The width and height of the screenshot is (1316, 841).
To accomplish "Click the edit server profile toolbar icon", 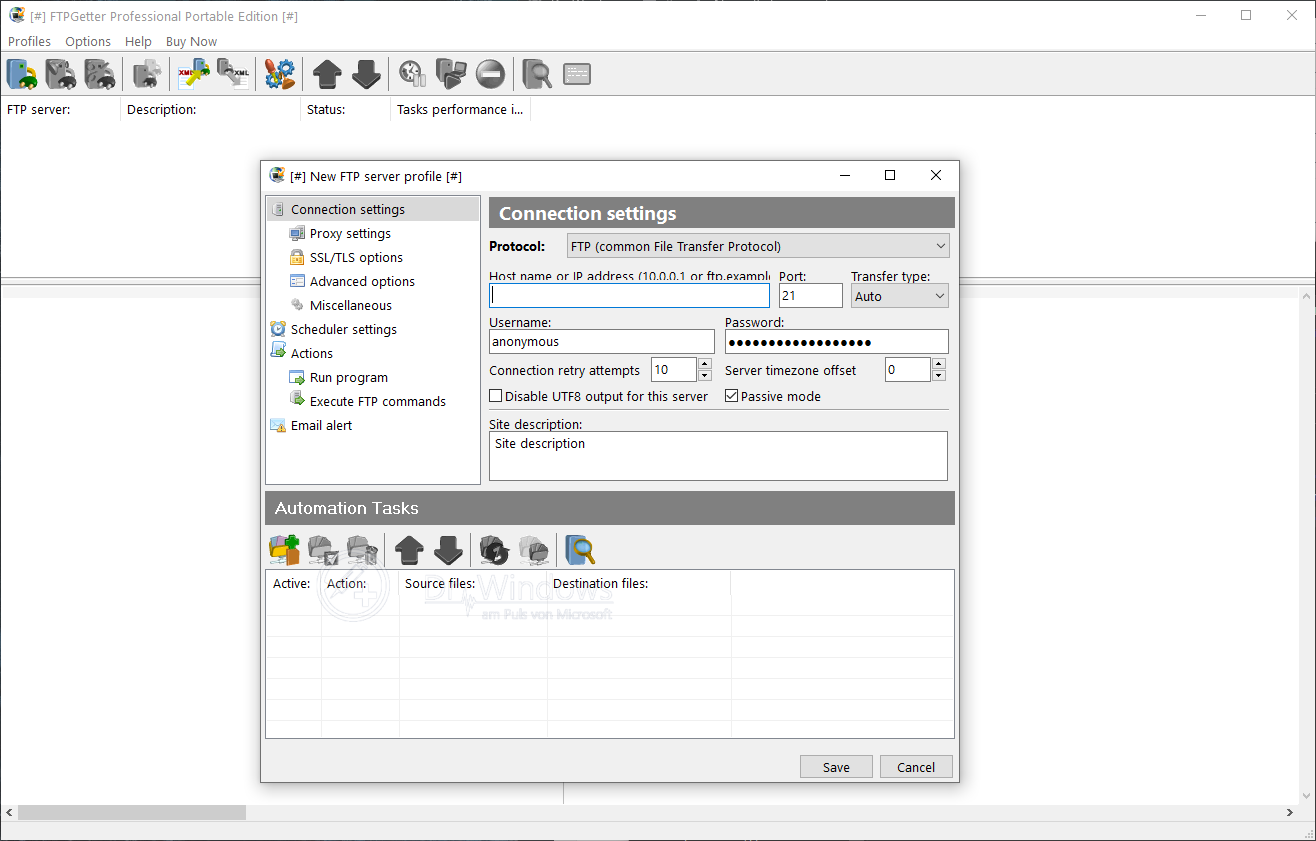I will click(x=61, y=74).
